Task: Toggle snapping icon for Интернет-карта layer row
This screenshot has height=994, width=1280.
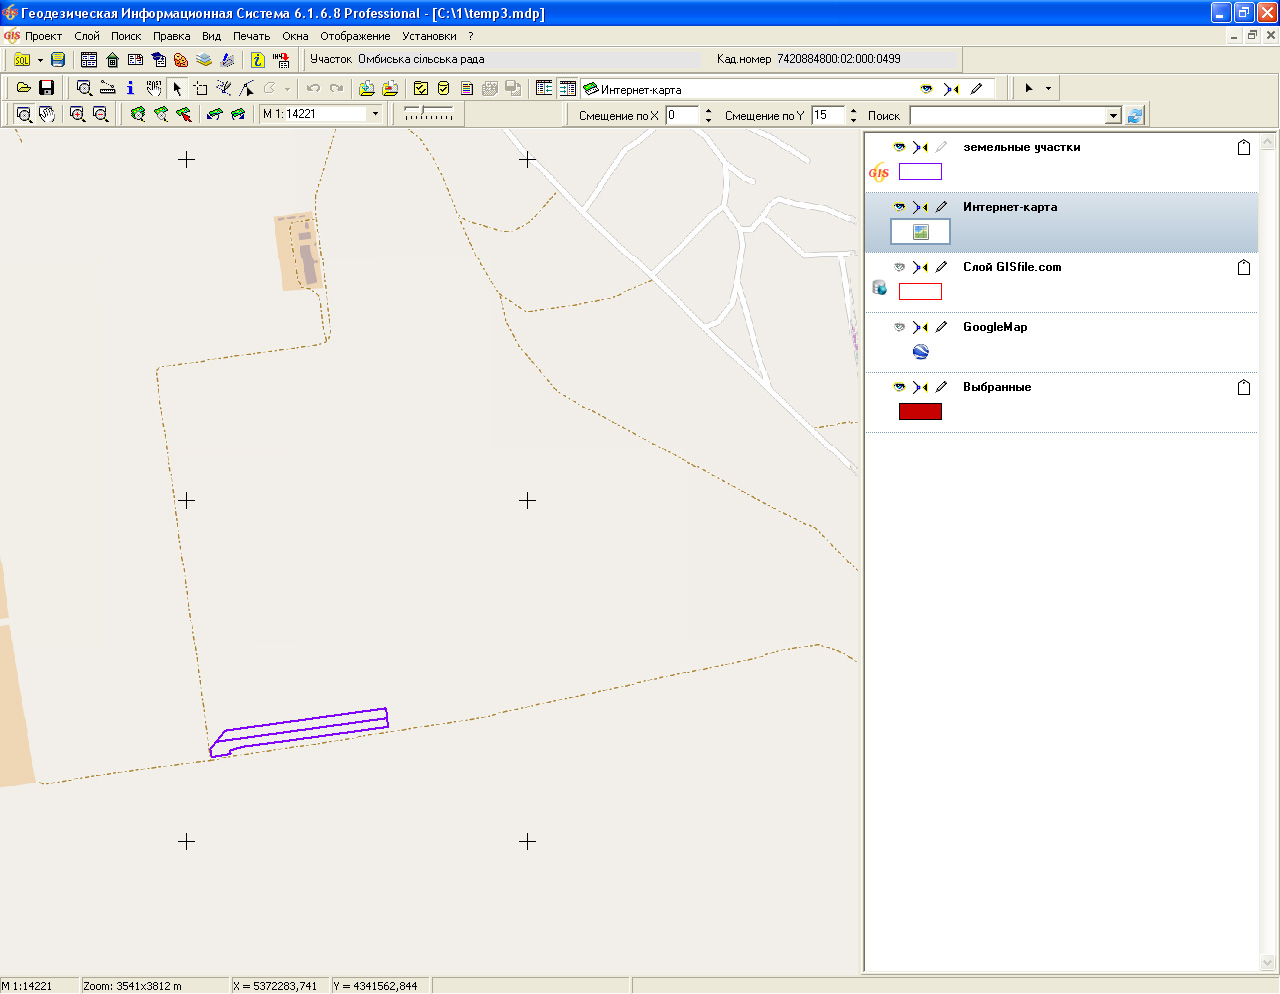Action: pyautogui.click(x=920, y=207)
